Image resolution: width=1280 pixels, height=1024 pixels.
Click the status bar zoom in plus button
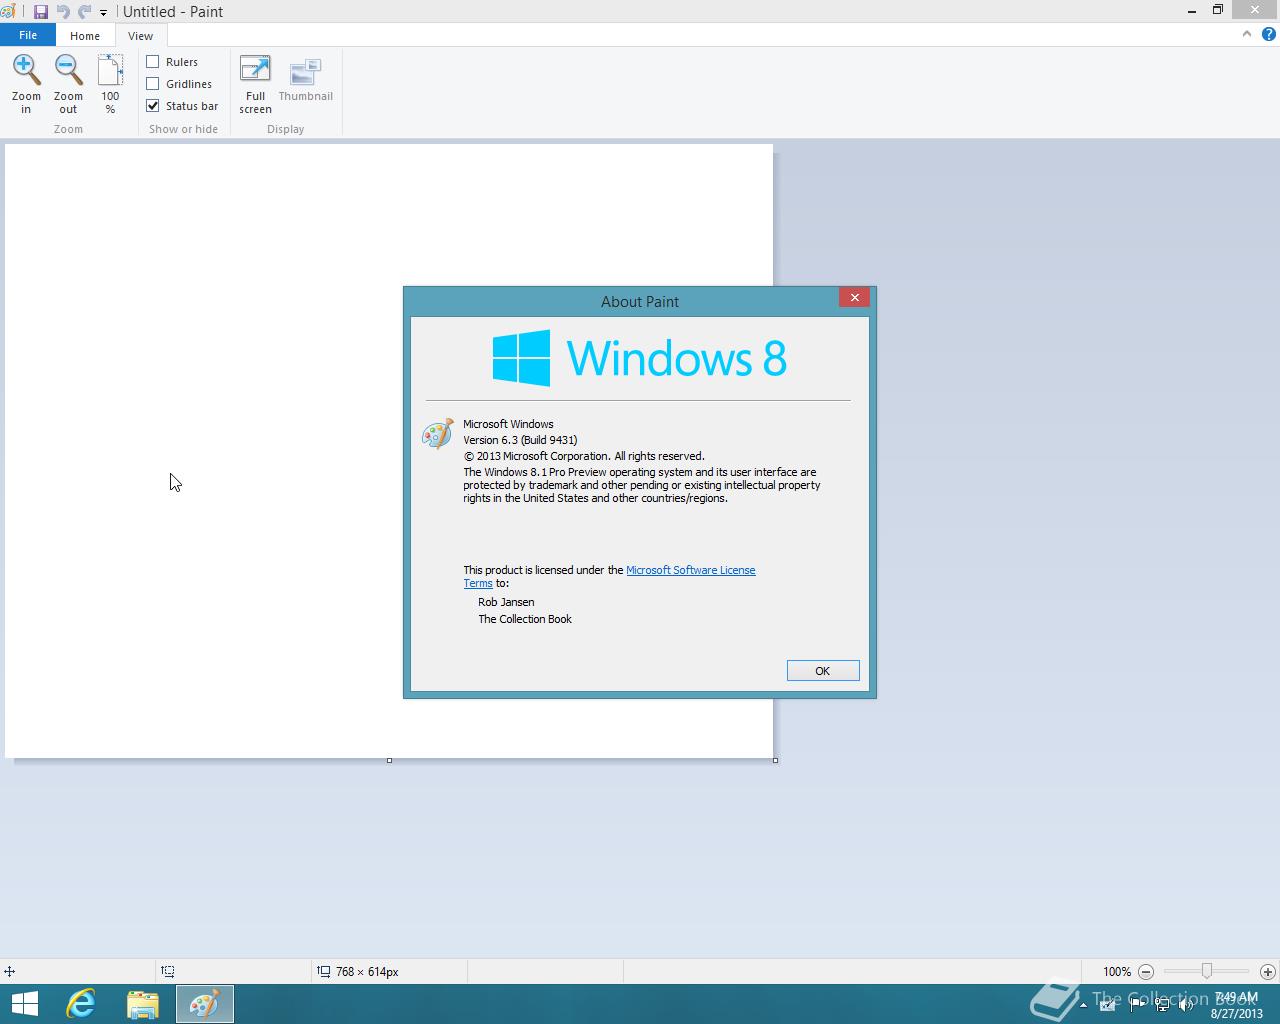(x=1267, y=971)
